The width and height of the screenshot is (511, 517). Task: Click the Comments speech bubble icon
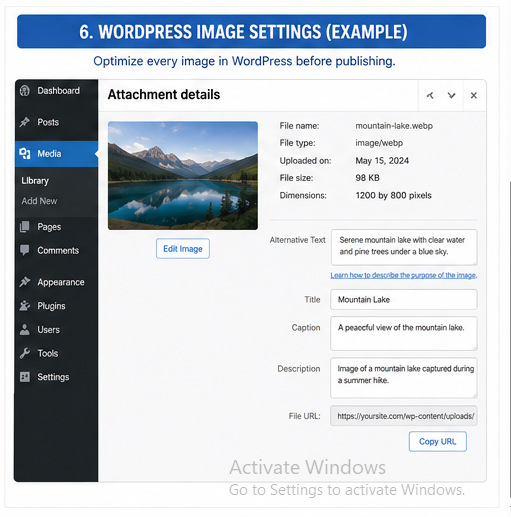point(25,250)
